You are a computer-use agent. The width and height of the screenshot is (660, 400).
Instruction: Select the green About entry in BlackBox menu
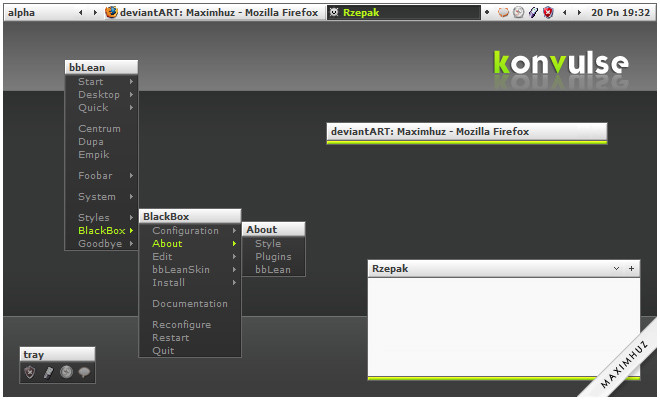click(190, 244)
